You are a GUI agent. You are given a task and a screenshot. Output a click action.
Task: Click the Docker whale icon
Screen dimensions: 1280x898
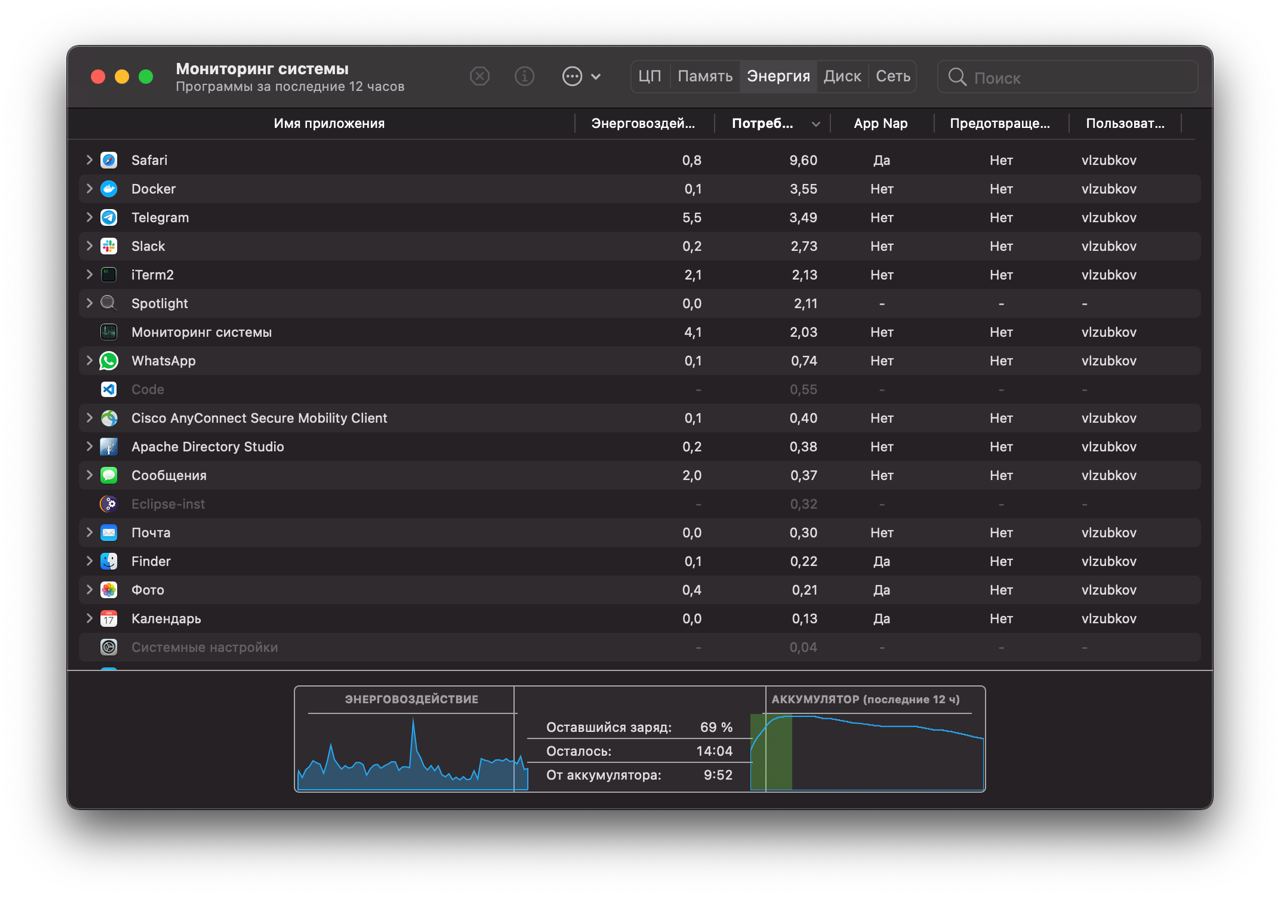[x=109, y=189]
